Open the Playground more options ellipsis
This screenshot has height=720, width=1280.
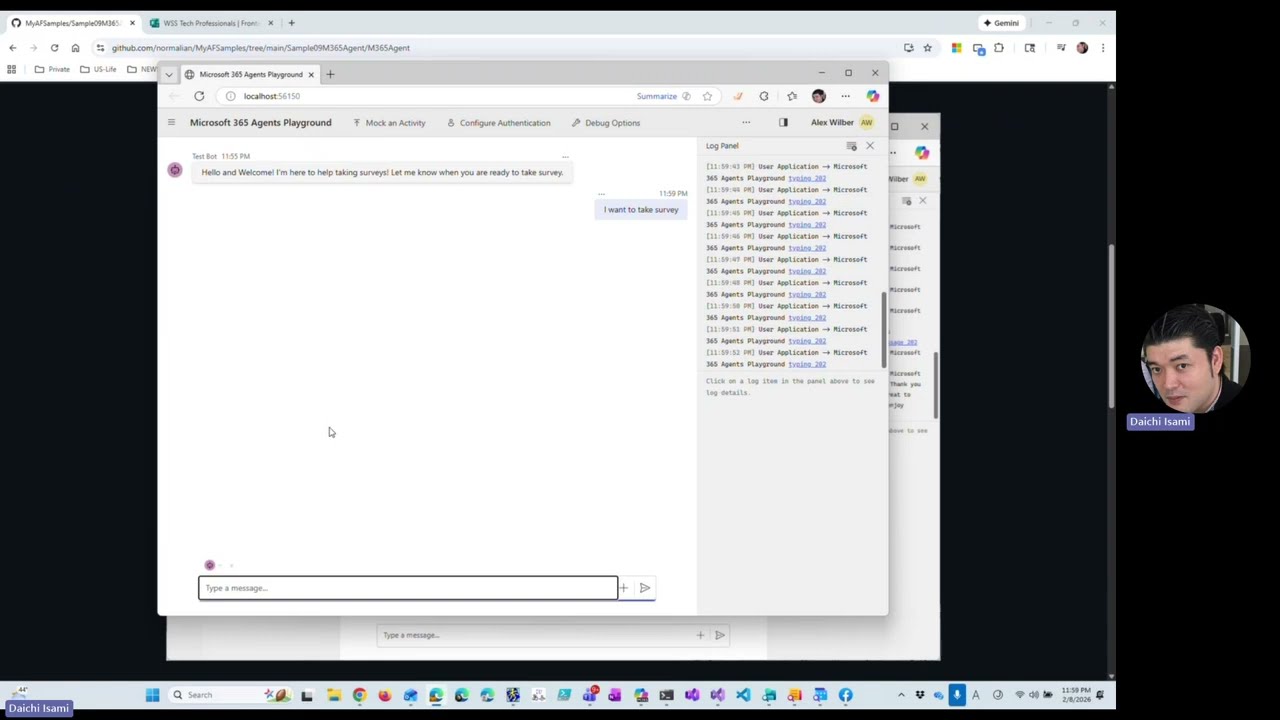point(746,123)
